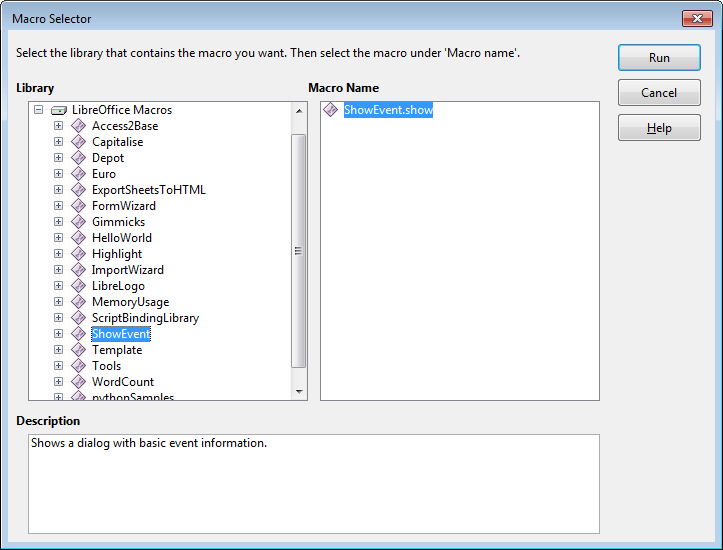723x550 pixels.
Task: Select the HelloWorld library
Action: tap(122, 237)
